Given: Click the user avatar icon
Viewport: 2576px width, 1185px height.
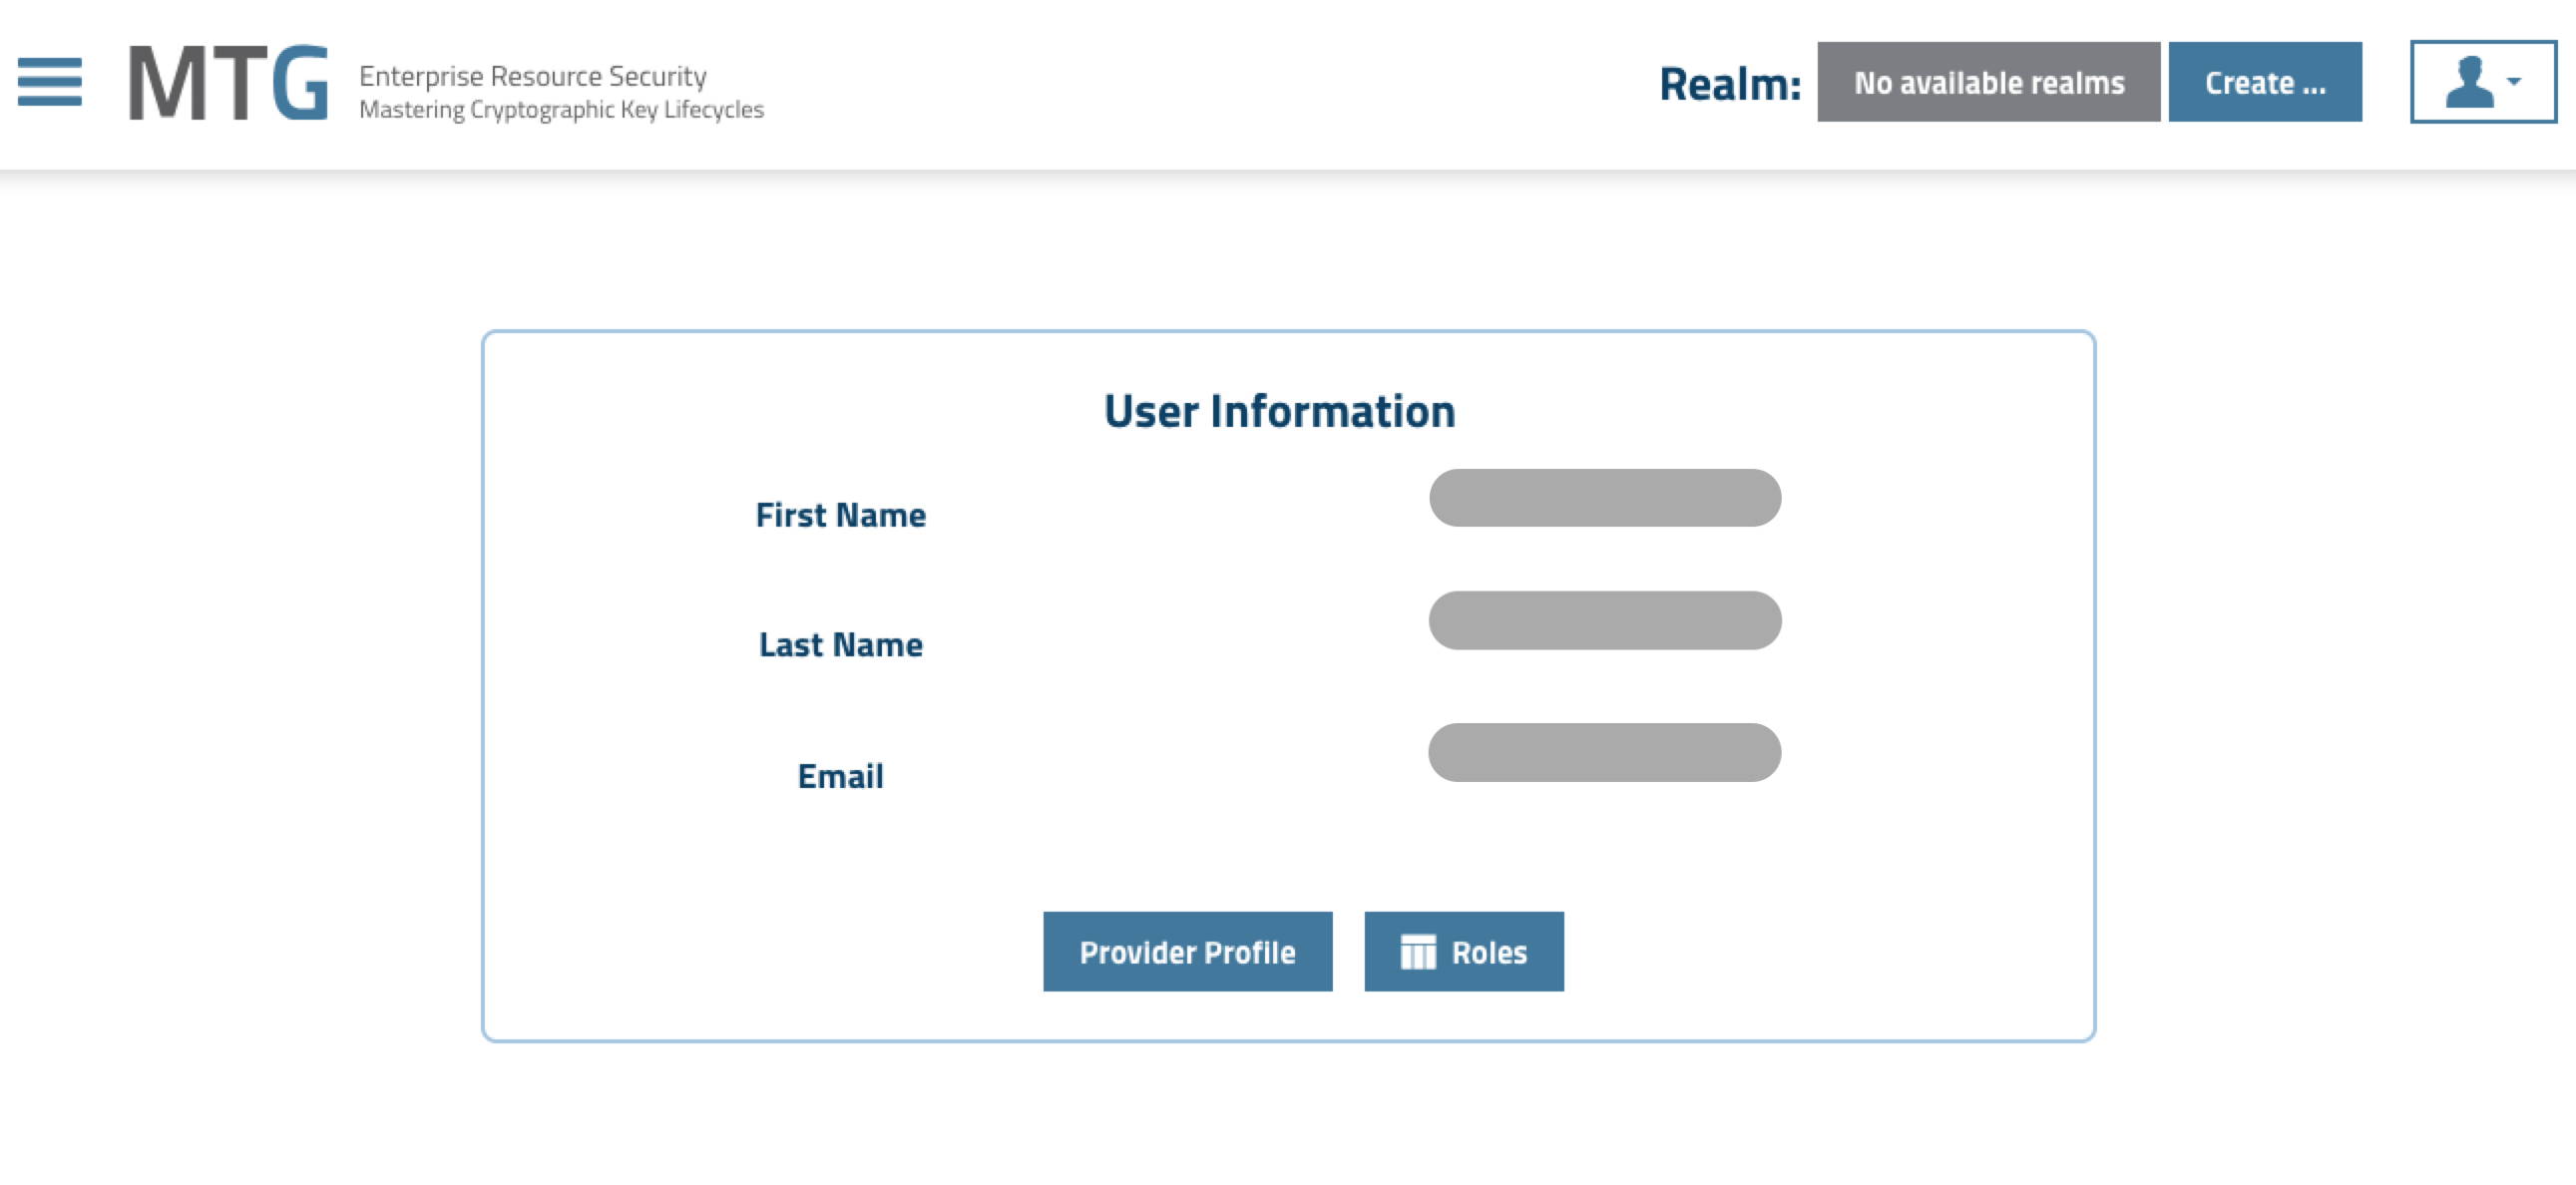Looking at the screenshot, I should [x=2468, y=82].
